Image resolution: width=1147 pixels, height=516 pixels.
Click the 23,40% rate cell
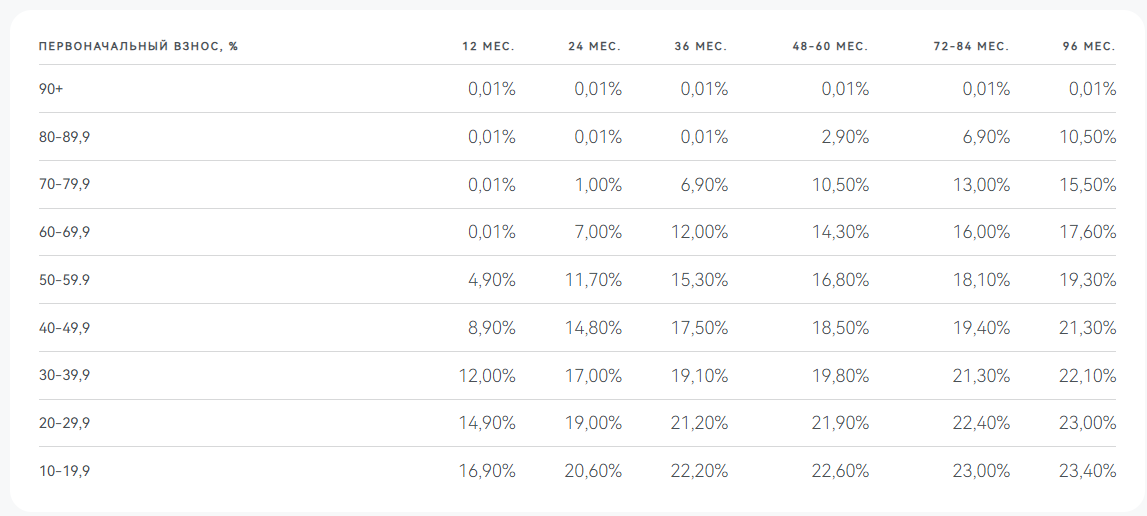(x=1087, y=471)
